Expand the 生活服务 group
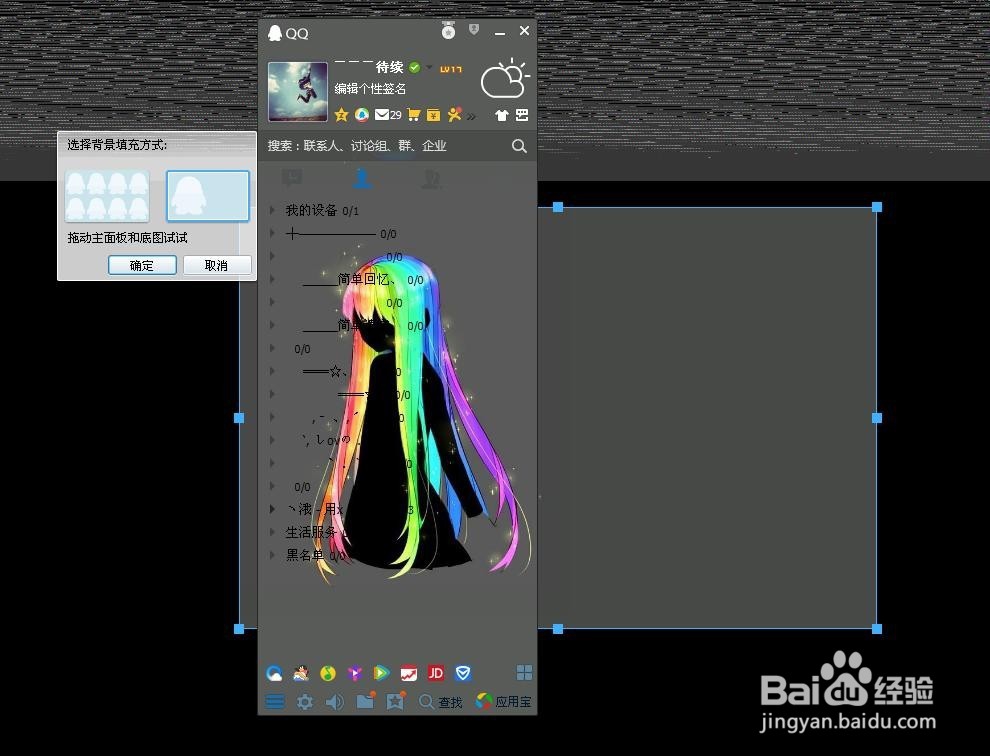This screenshot has width=990, height=756. (273, 532)
